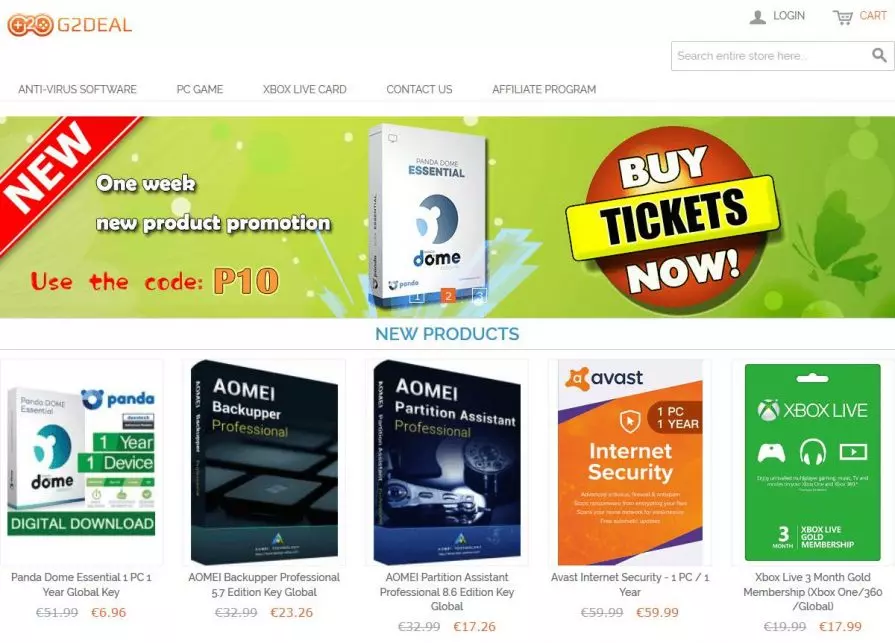The height and width of the screenshot is (643, 895).
Task: Open the Anti-Virus Software menu
Action: click(x=77, y=90)
